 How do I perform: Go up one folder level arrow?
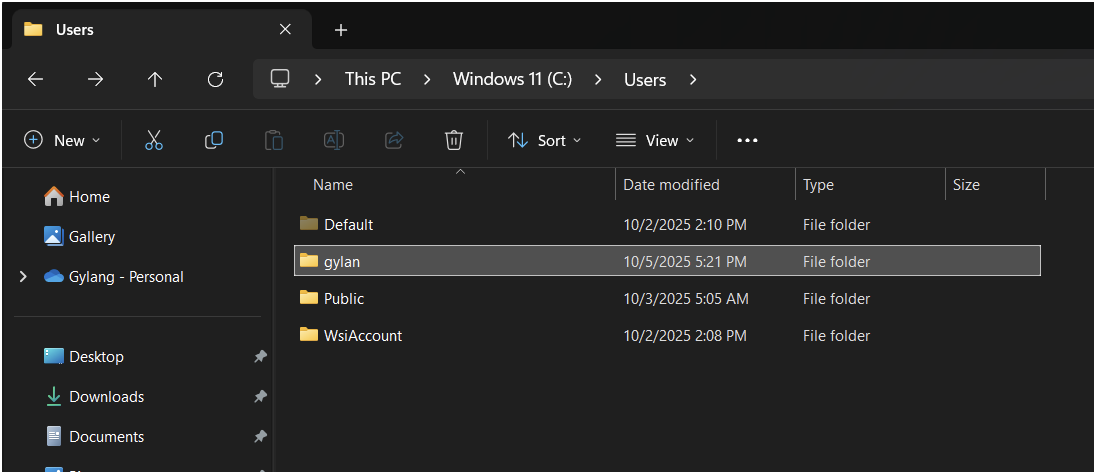tap(155, 79)
